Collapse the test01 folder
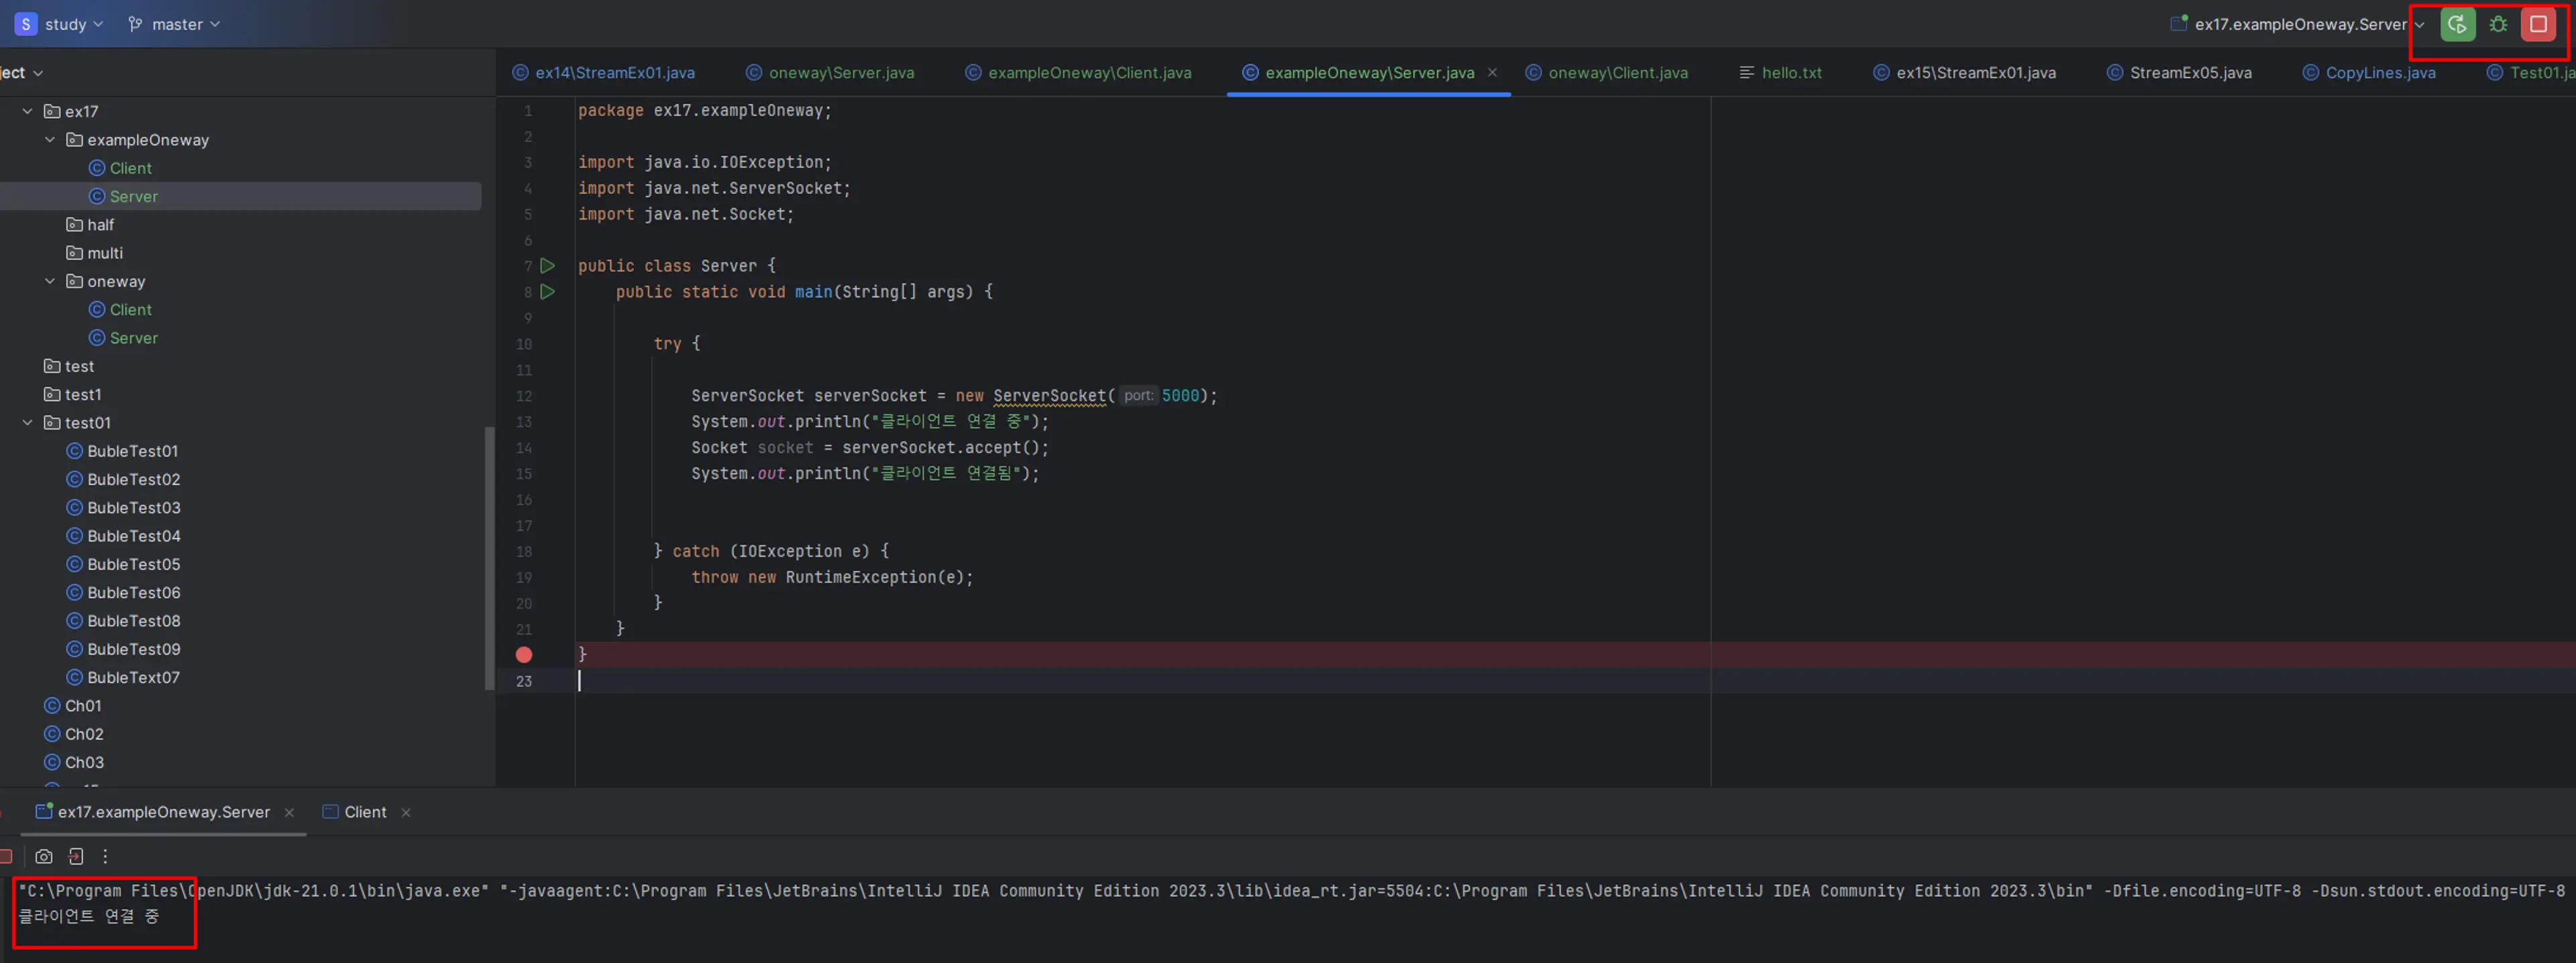 click(x=27, y=423)
